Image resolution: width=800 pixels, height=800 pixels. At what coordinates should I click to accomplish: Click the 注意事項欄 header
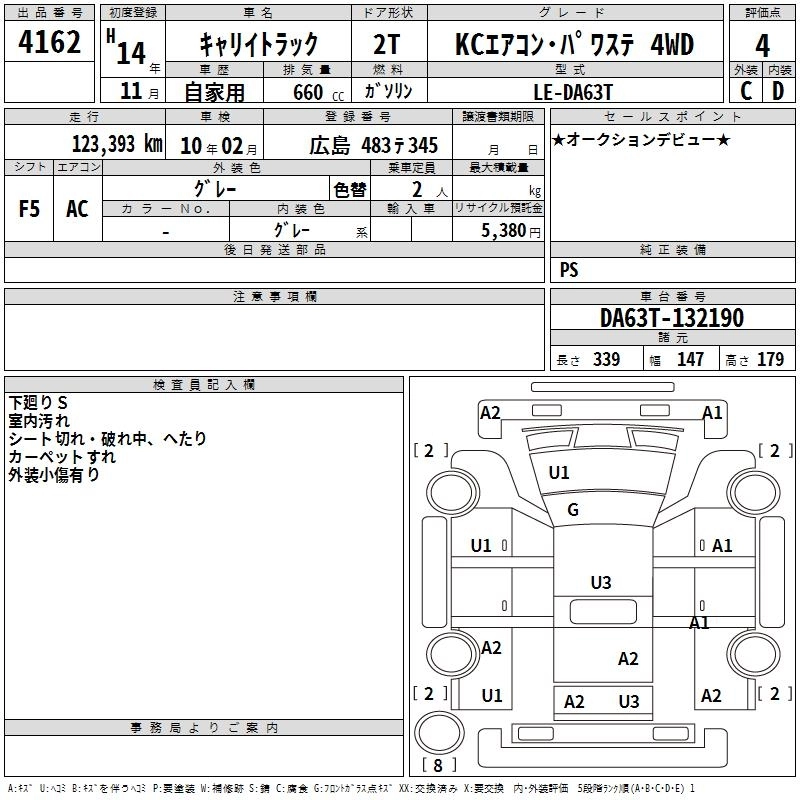coord(274,296)
